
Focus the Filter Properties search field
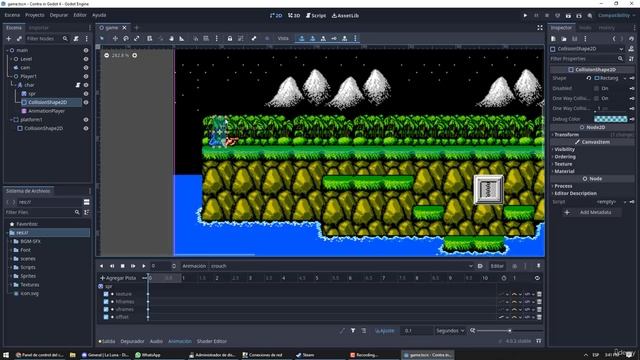click(587, 59)
